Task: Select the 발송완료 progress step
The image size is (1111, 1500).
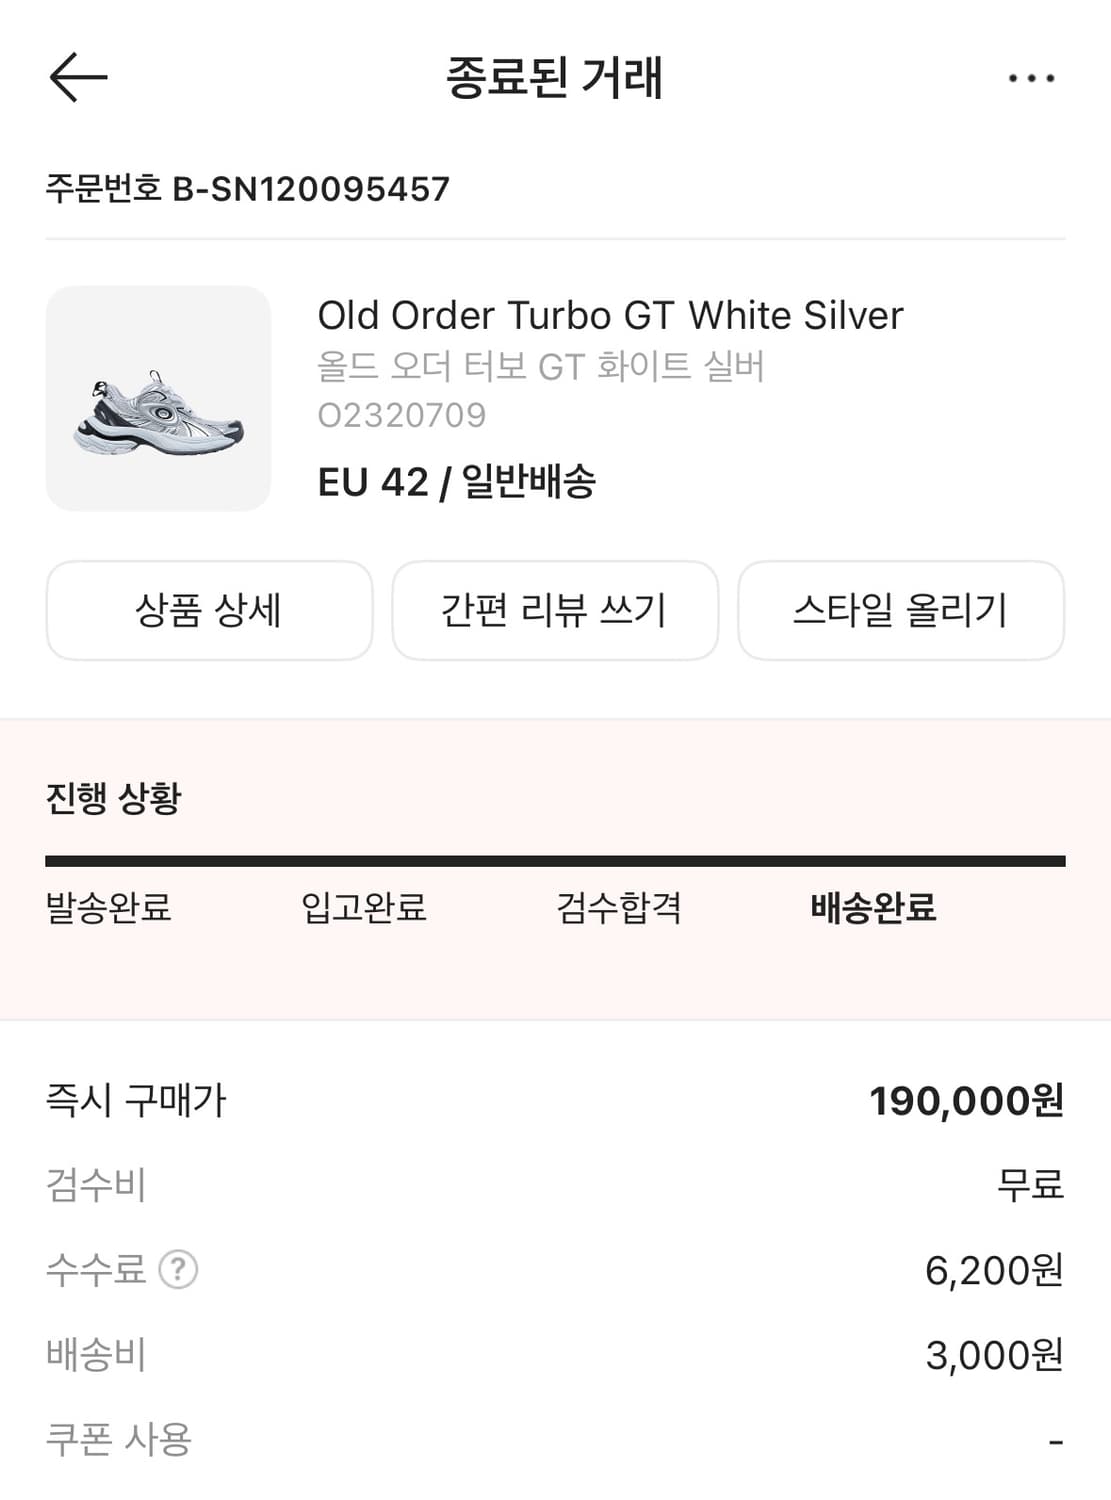Action: [109, 908]
